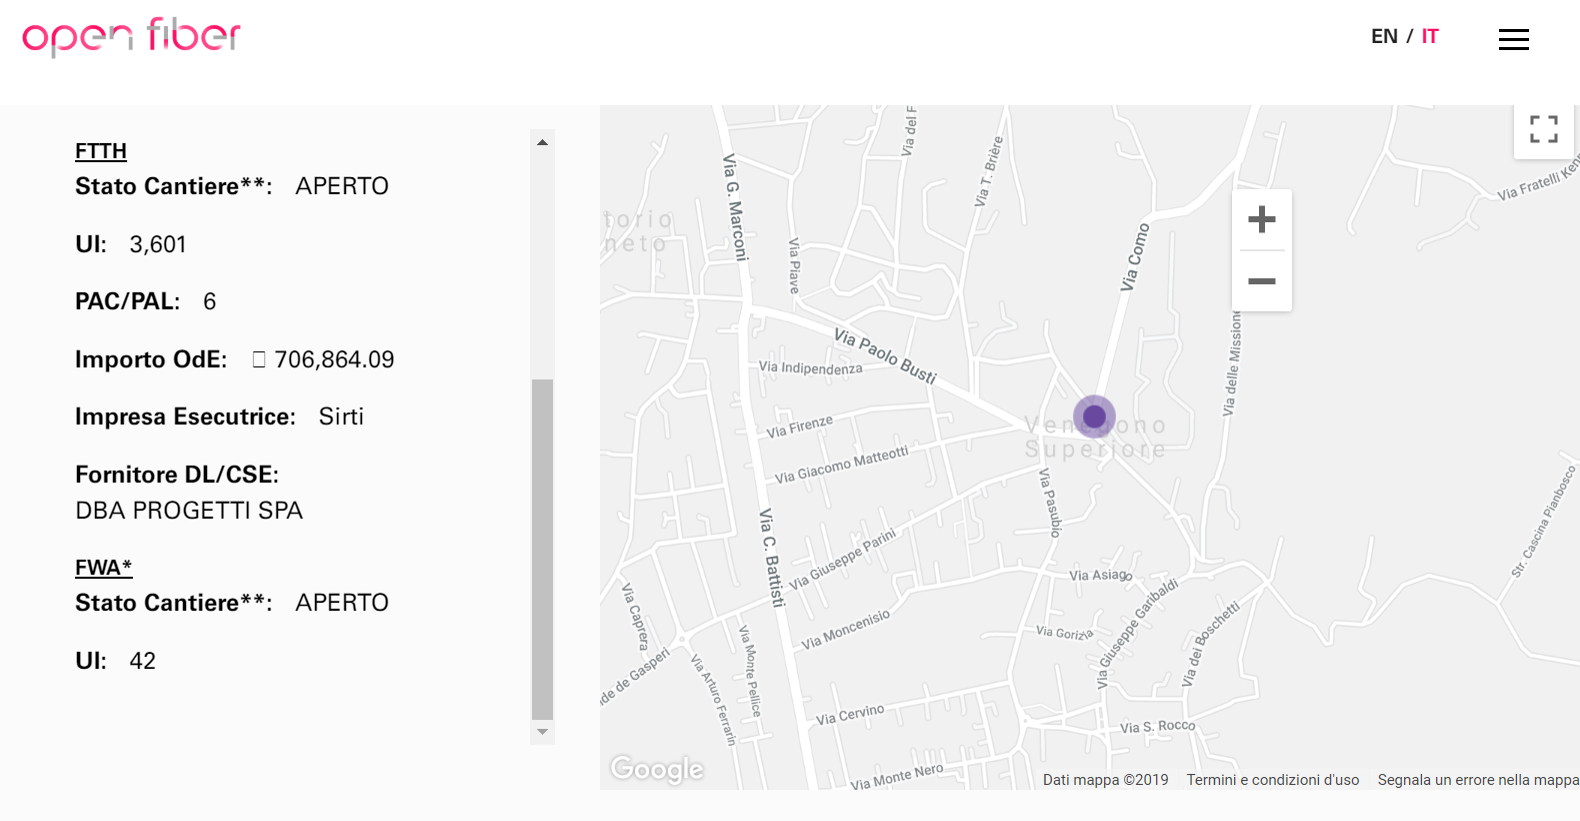The height and width of the screenshot is (821, 1580).
Task: Zoom out of the map
Action: tap(1262, 282)
